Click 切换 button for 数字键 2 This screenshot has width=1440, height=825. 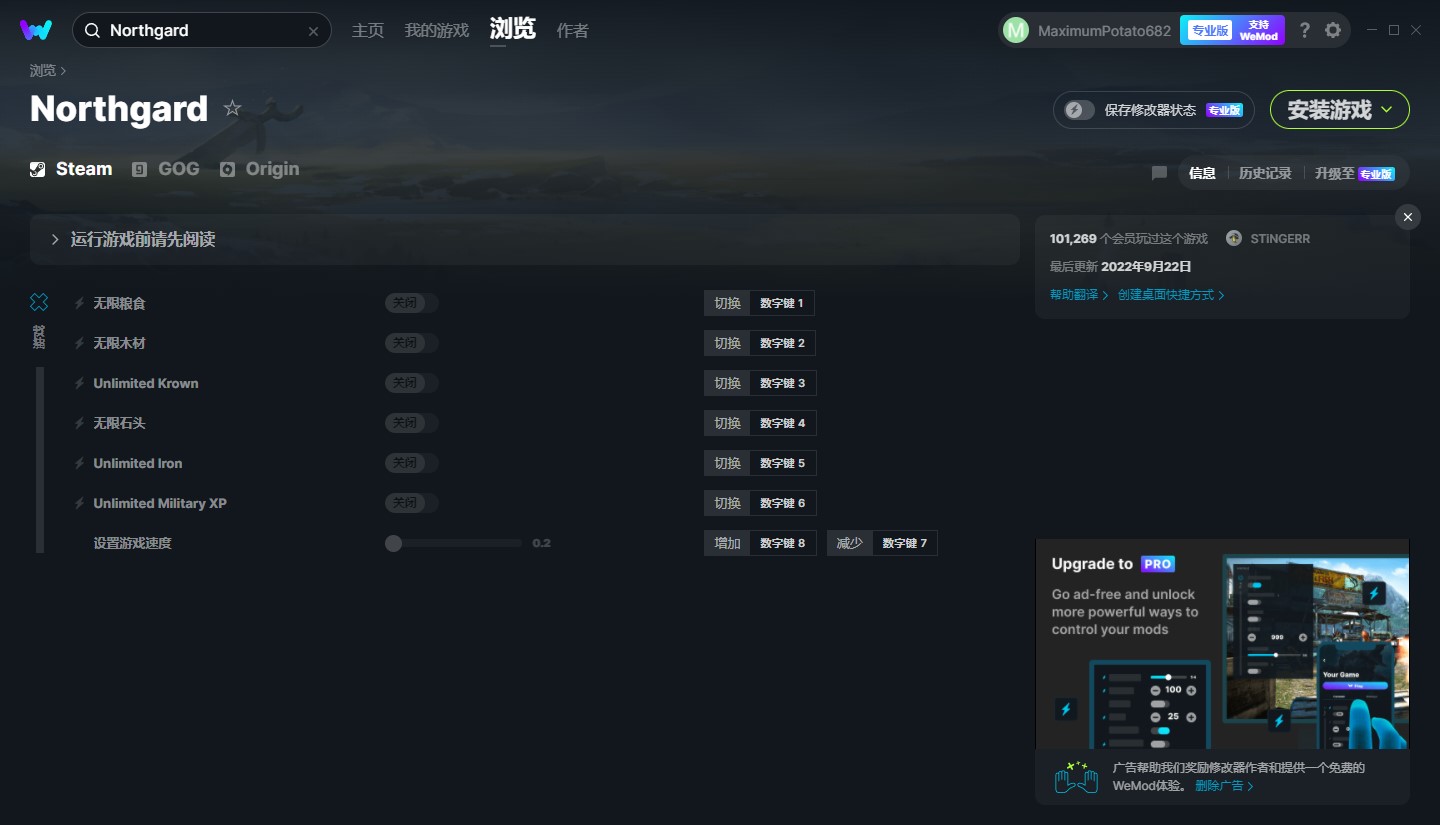(727, 343)
